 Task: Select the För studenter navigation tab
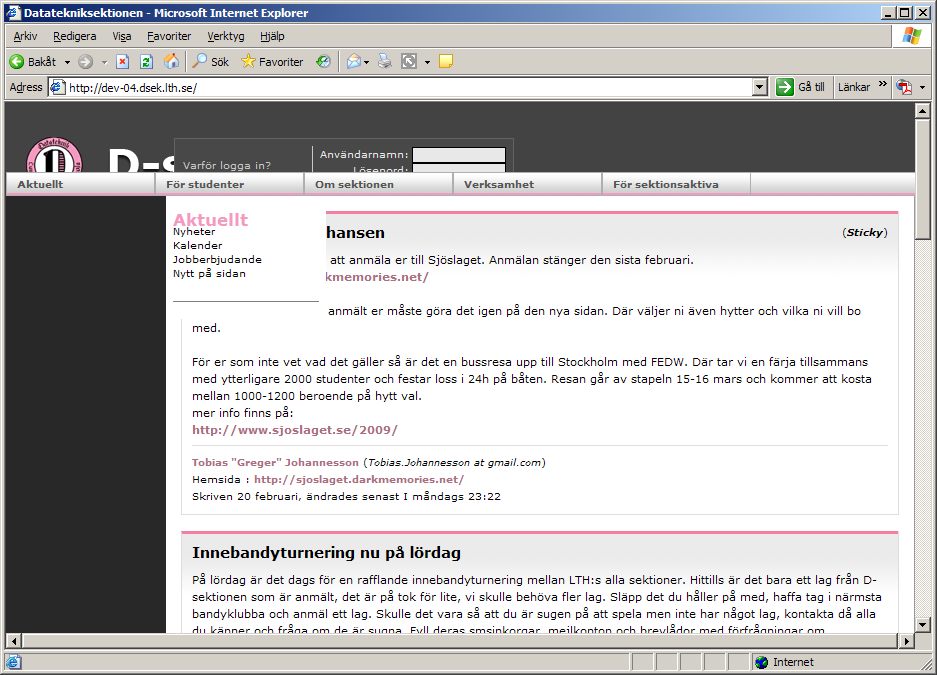pos(229,184)
